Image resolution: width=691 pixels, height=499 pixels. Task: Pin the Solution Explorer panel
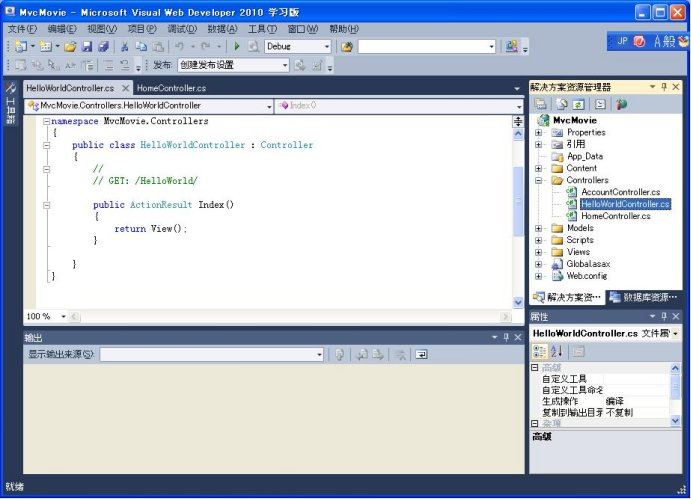coord(664,87)
